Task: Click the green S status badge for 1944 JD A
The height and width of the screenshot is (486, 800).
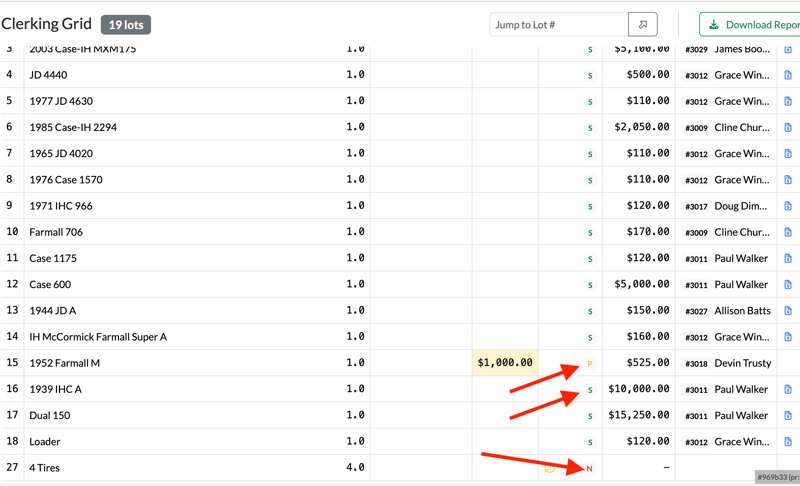Action: pyautogui.click(x=590, y=311)
